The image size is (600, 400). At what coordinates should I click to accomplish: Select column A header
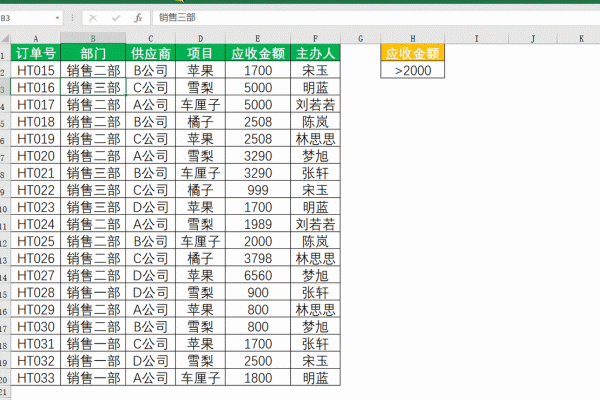click(36, 38)
